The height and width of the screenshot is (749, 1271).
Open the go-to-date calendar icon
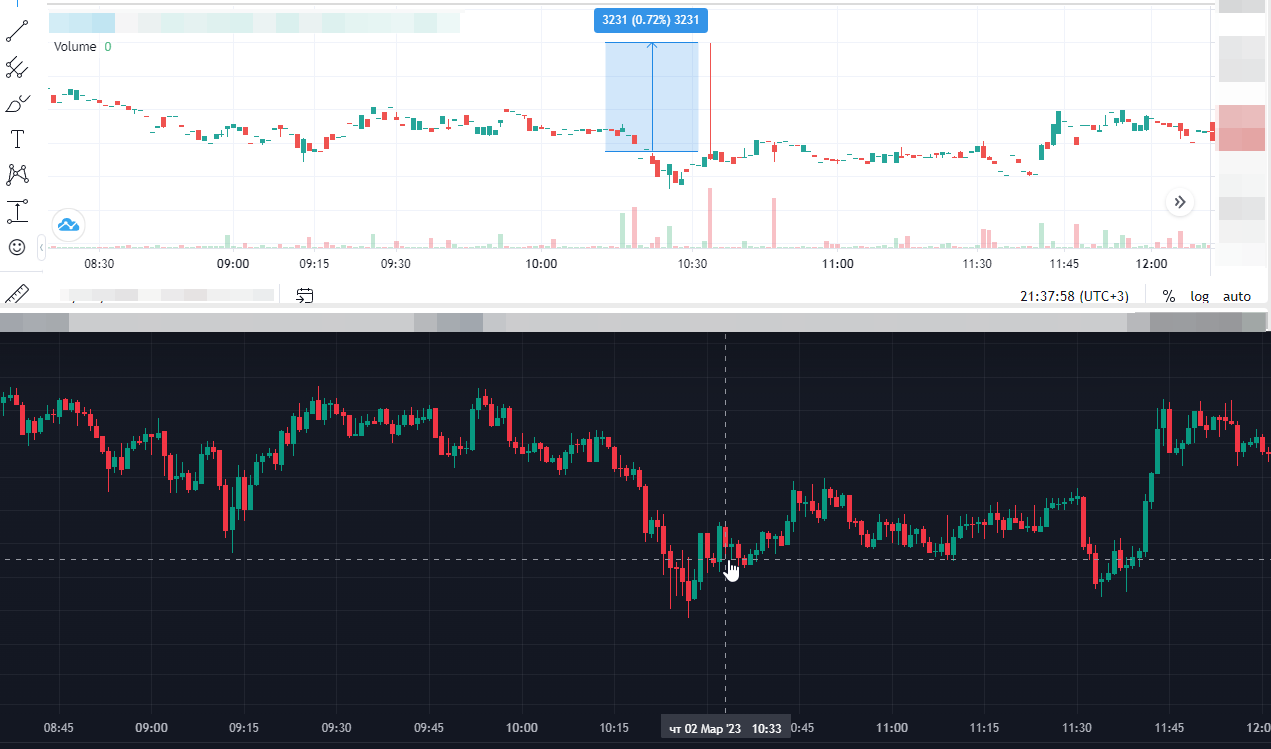(305, 295)
